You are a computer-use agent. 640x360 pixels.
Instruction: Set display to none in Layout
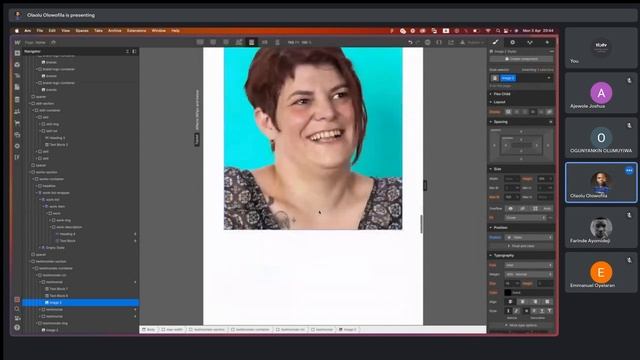(x=549, y=112)
